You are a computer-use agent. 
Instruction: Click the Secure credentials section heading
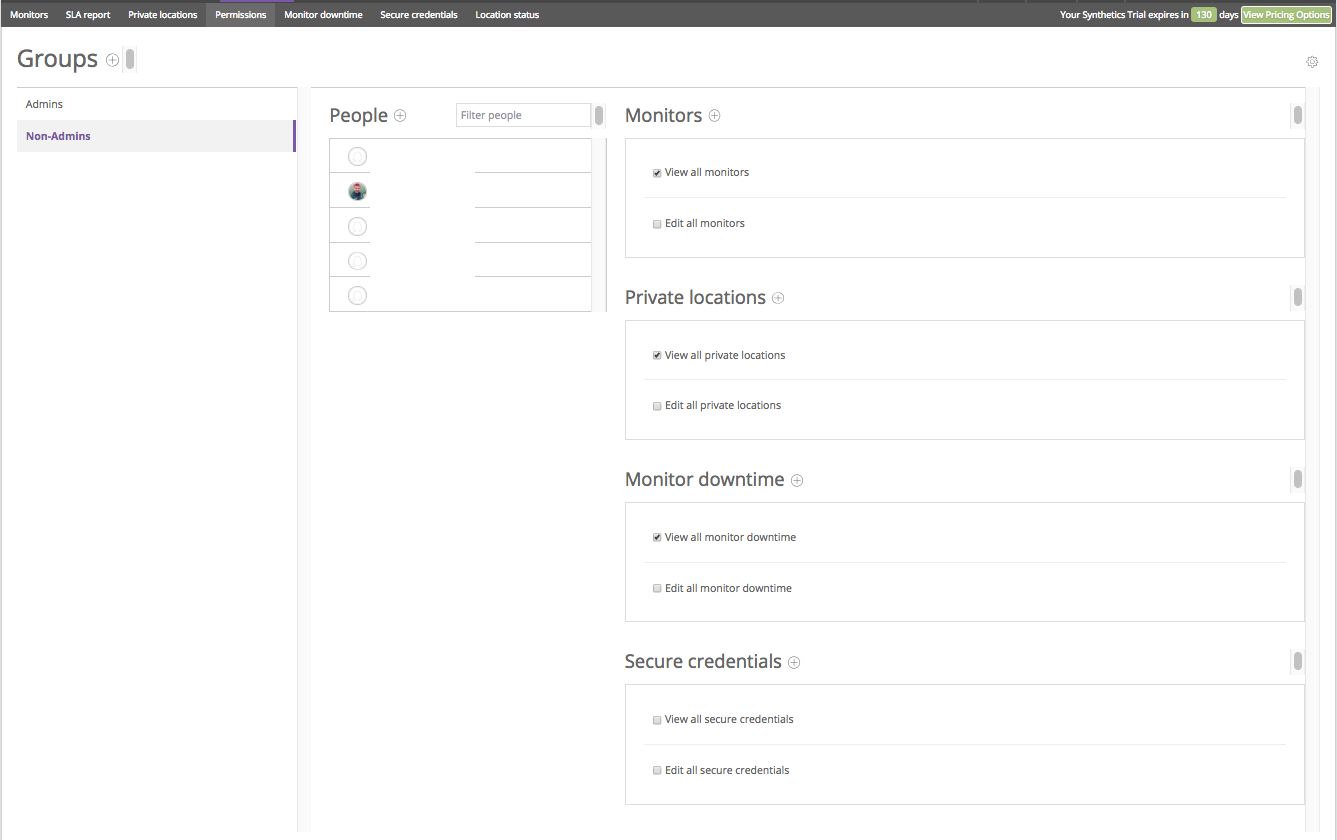tap(703, 662)
